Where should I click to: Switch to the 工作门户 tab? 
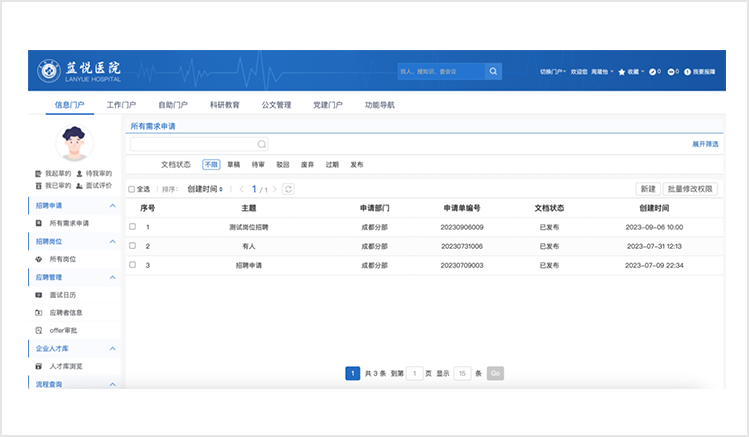pos(121,104)
